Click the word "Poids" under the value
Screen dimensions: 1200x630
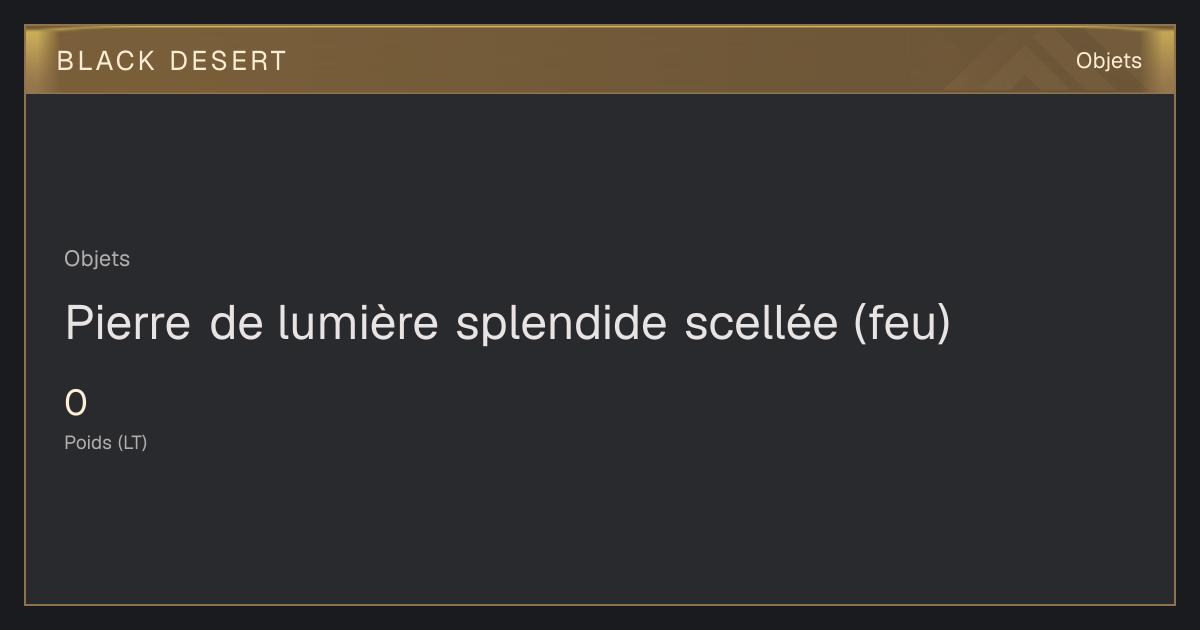[88, 442]
